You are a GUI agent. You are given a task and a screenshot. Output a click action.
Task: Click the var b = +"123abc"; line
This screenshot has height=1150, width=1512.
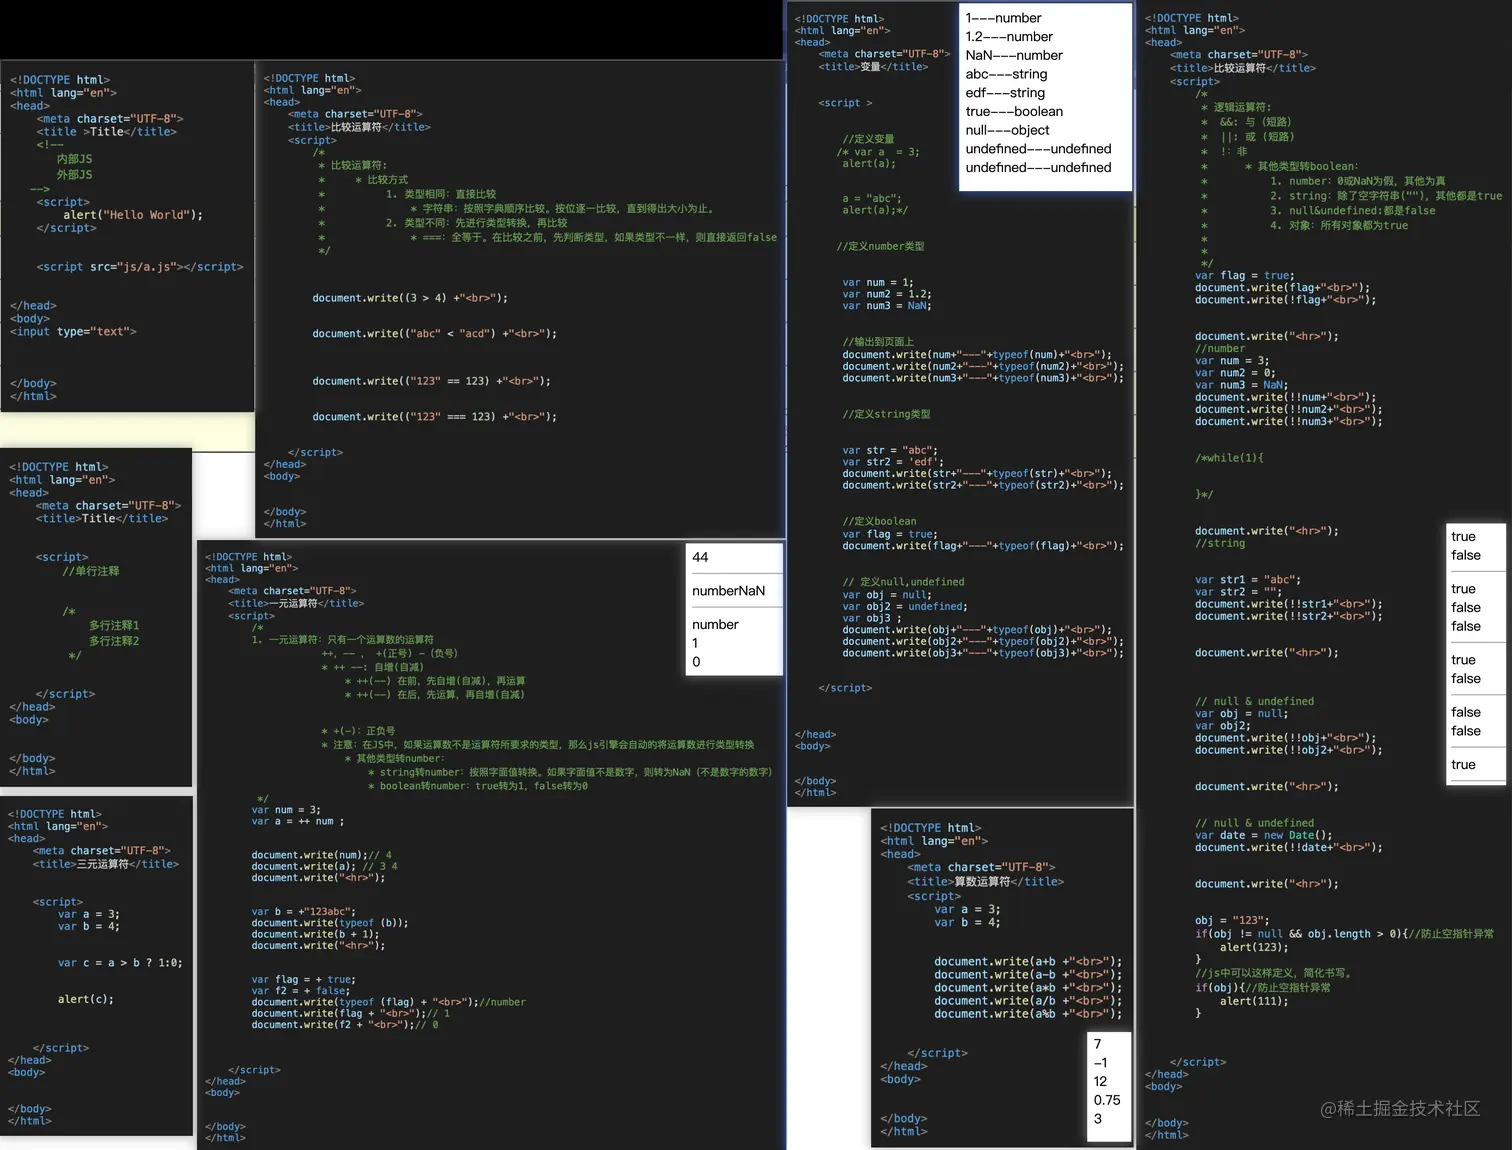pos(303,912)
